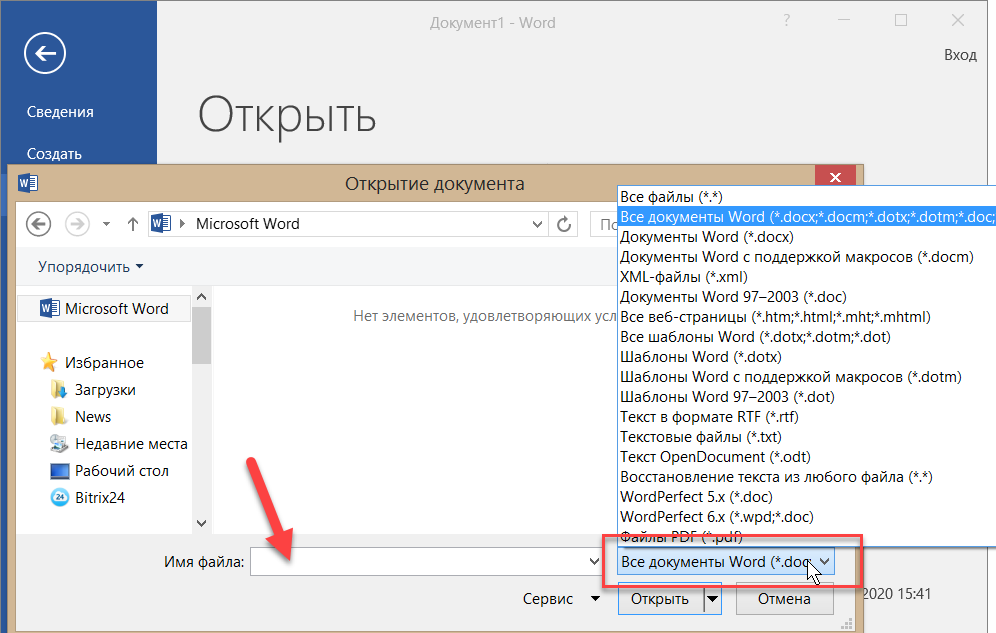
Task: Click the Word icon in address bar
Action: 161,223
